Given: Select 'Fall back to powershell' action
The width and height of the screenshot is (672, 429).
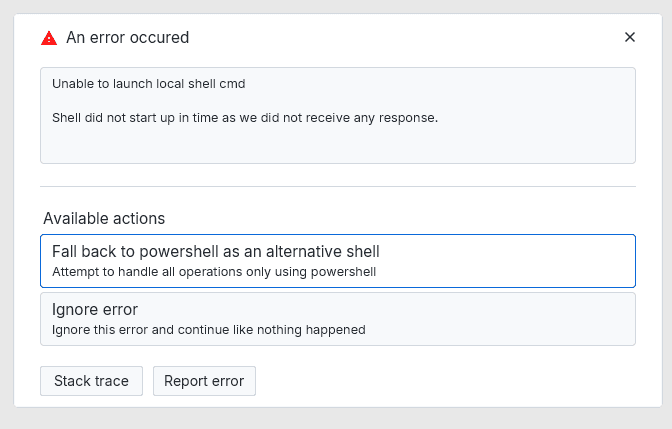Looking at the screenshot, I should tap(216, 252).
